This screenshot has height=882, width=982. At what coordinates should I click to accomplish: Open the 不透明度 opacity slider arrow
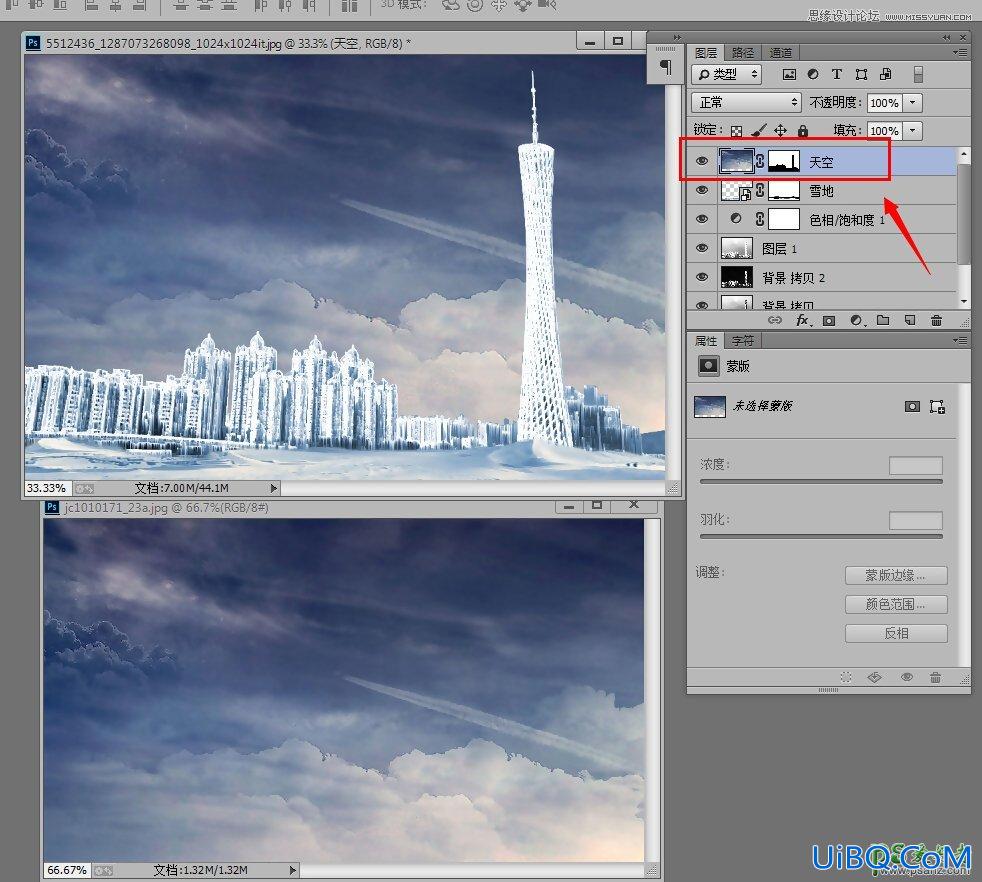click(912, 102)
